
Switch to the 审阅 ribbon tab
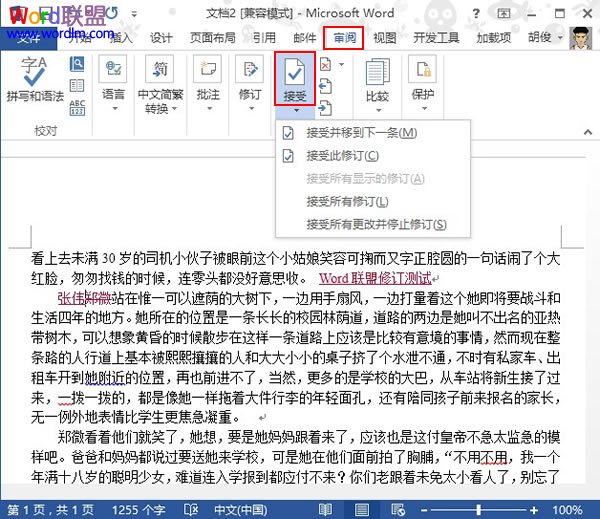pos(344,38)
